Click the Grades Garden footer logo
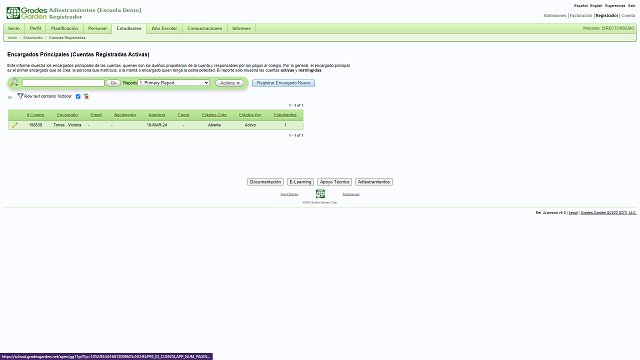 tap(320, 193)
